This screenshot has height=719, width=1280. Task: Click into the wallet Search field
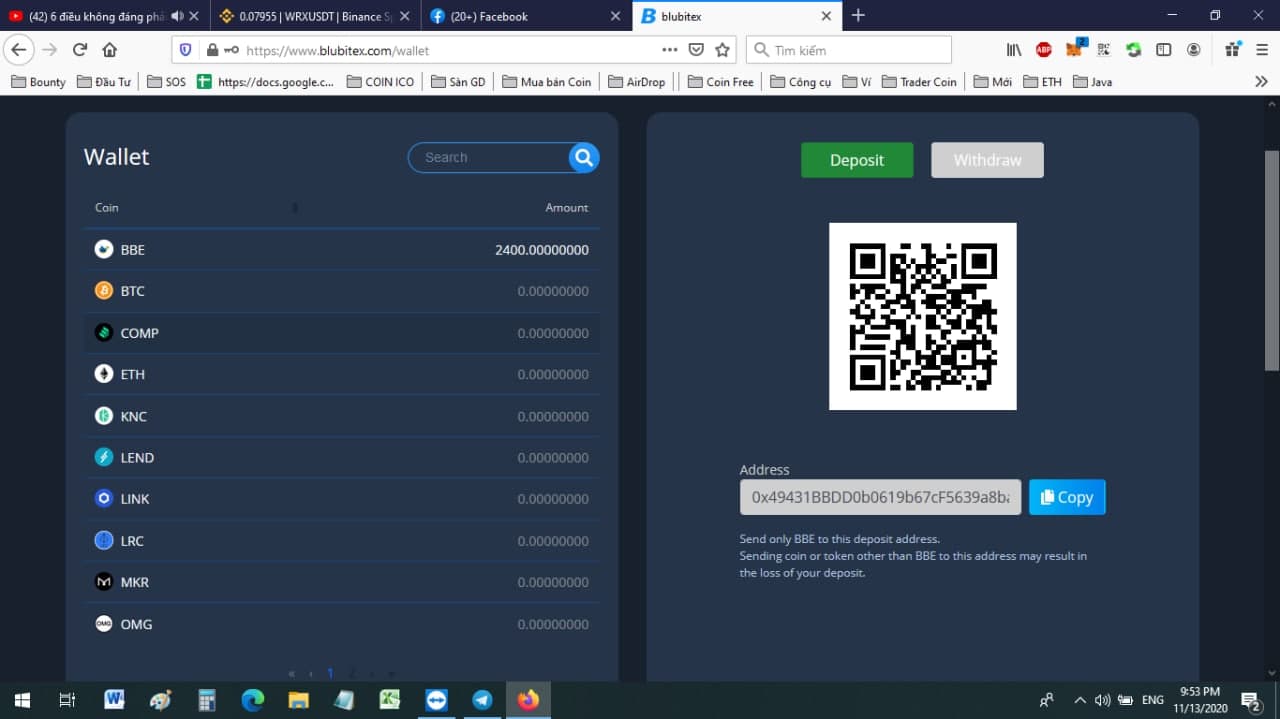(x=492, y=157)
